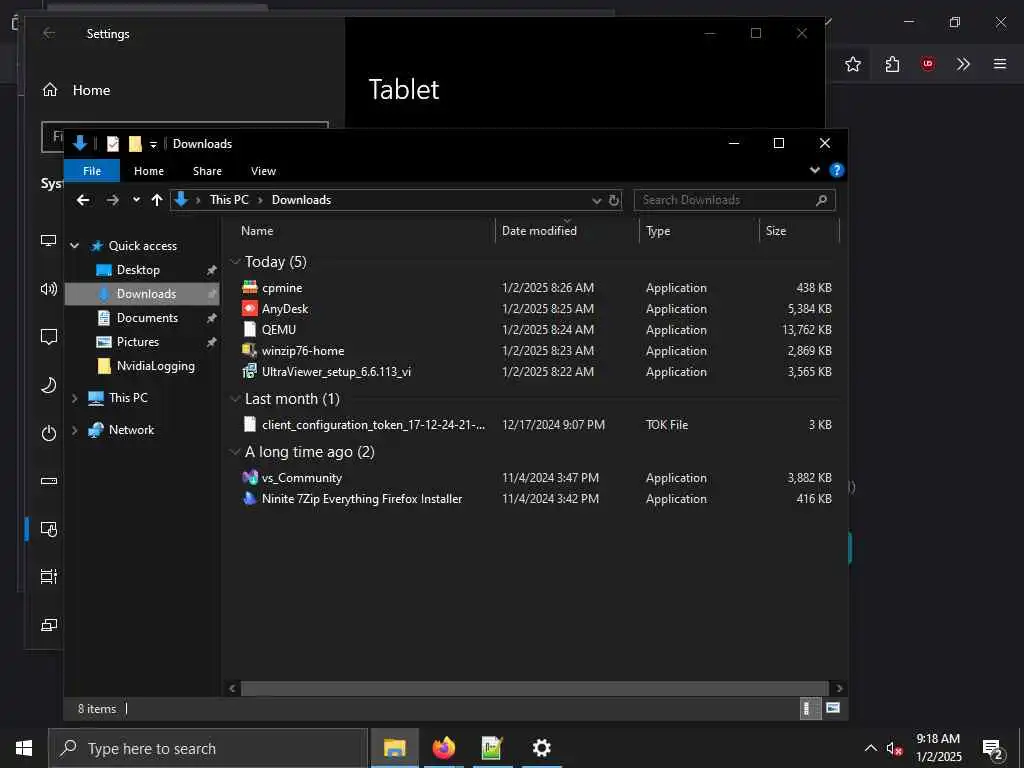Click the AnyDesk file icon

click(249, 308)
